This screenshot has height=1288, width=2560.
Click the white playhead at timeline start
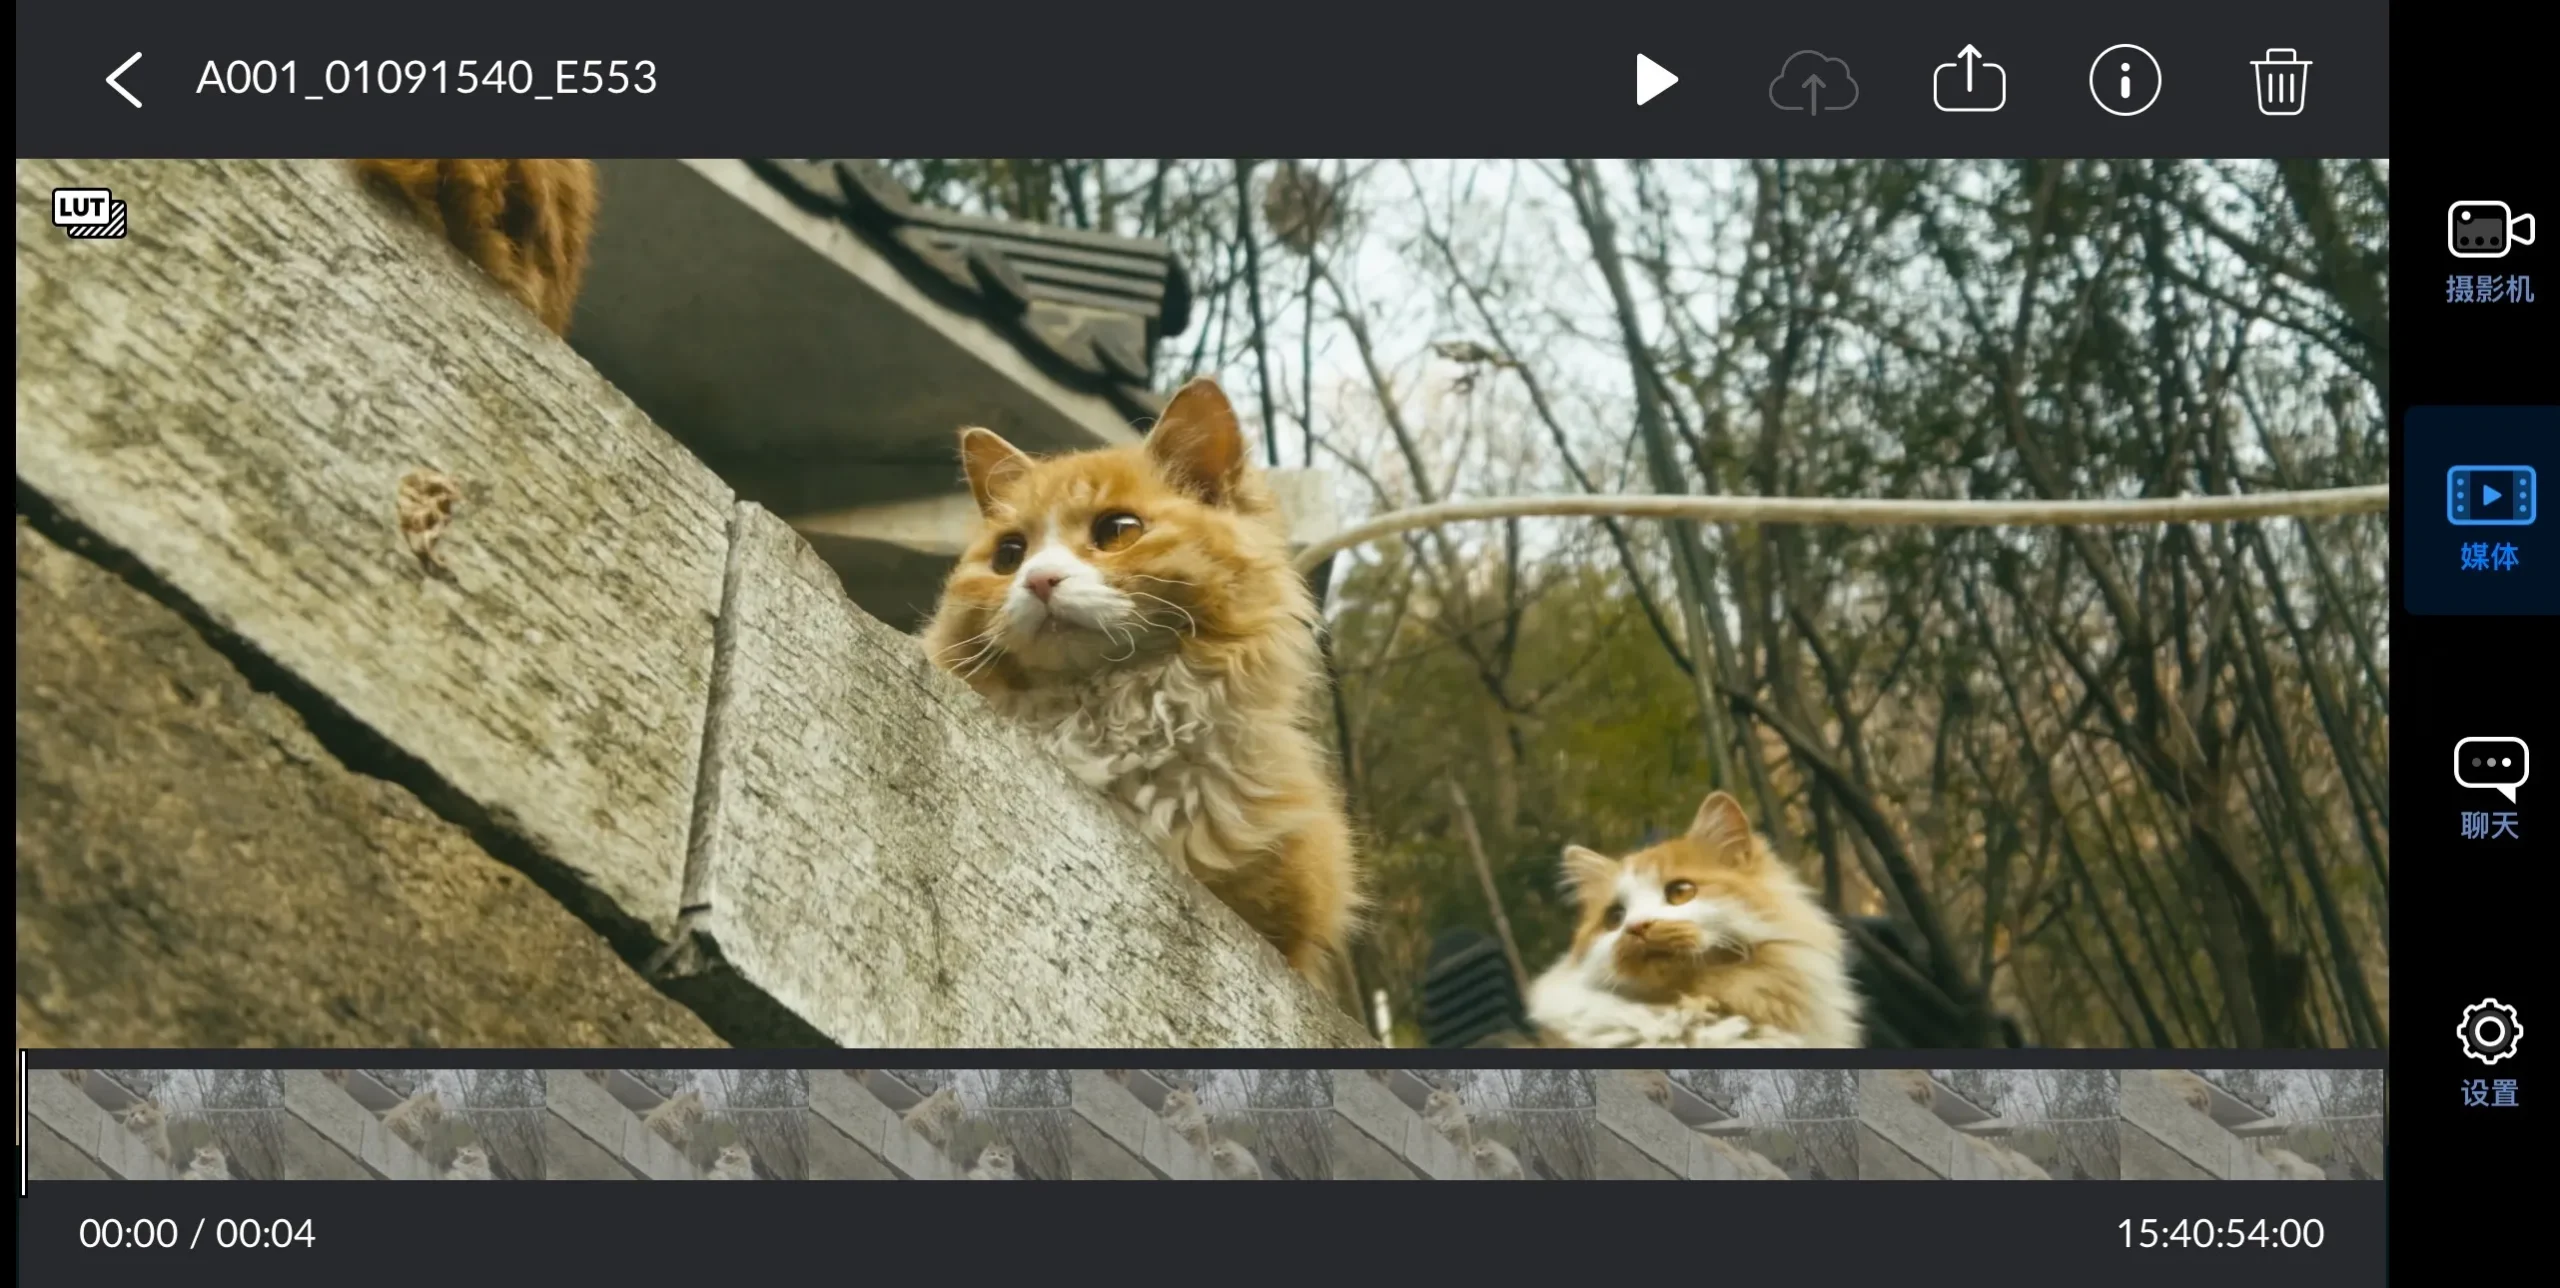22,1122
